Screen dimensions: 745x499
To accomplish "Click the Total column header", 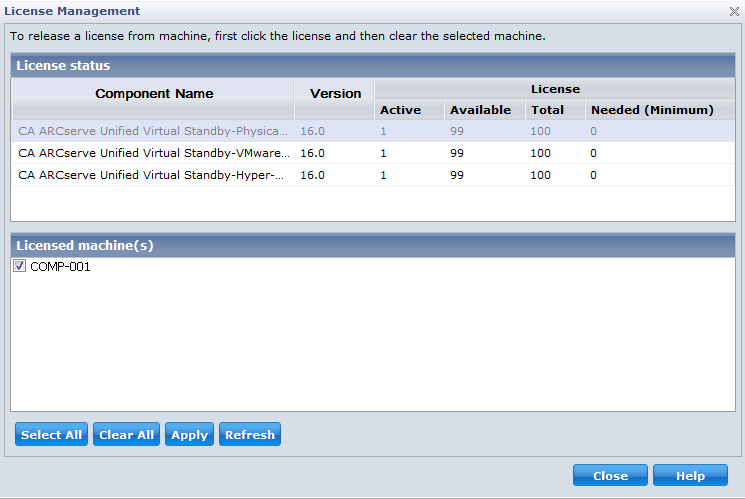I will click(x=547, y=110).
